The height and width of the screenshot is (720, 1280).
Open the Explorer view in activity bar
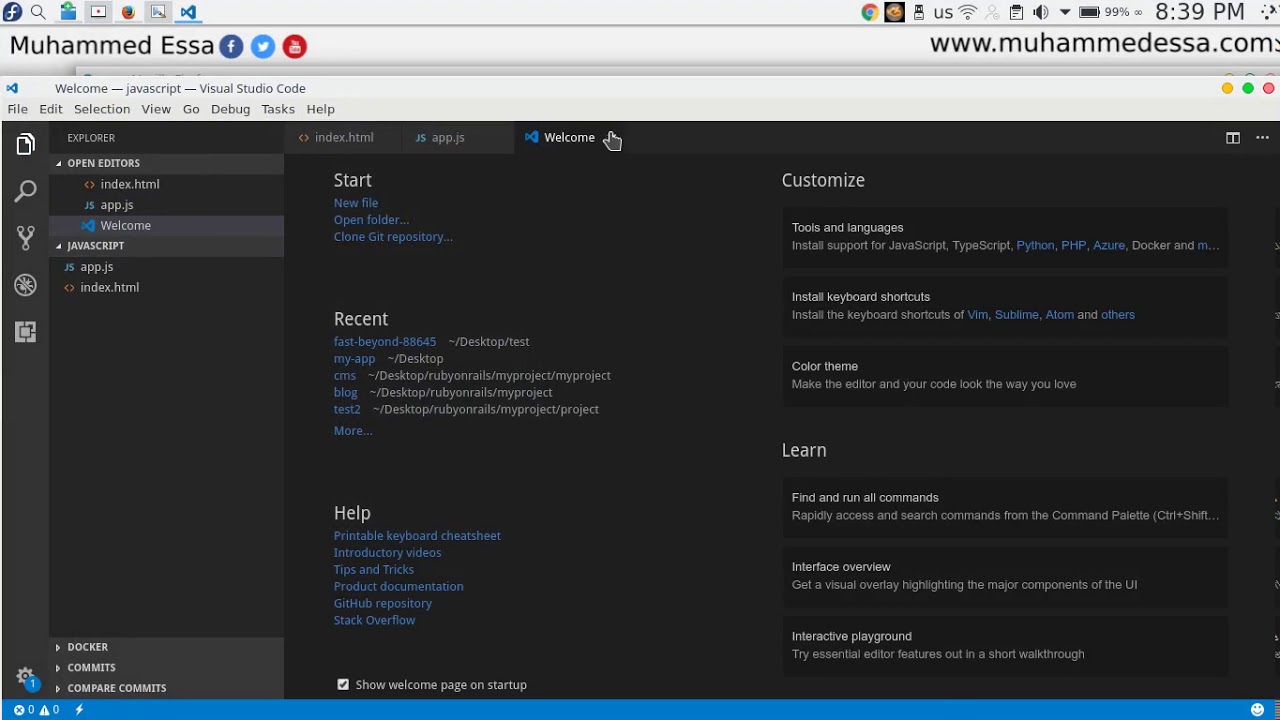point(25,145)
